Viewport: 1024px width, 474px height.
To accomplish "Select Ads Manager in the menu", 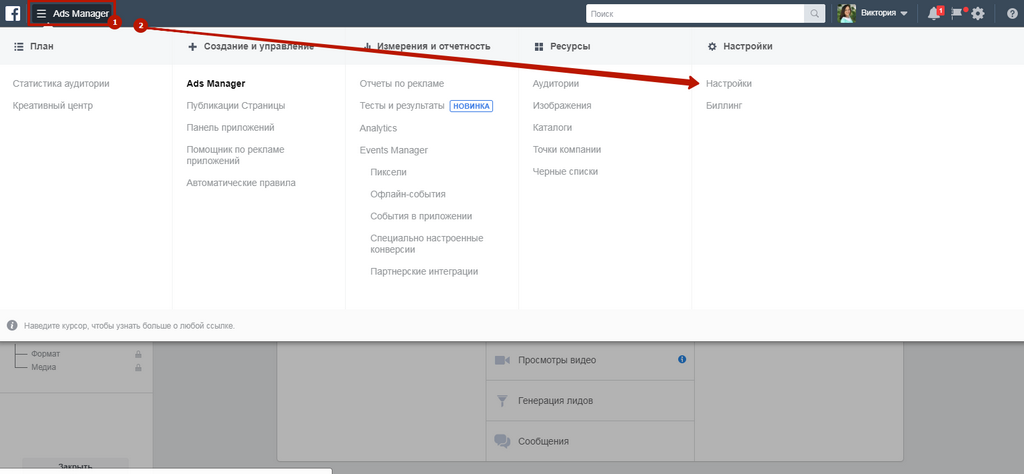I will (216, 84).
